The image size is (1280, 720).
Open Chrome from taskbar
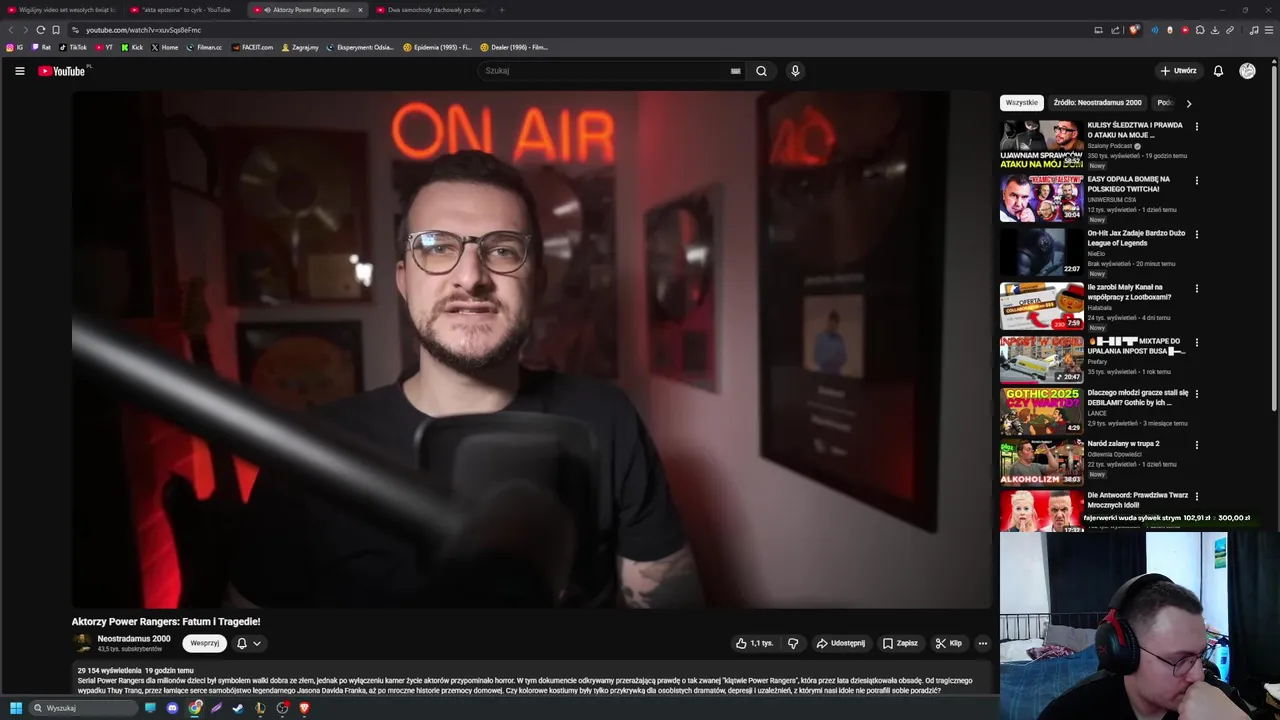coord(195,708)
